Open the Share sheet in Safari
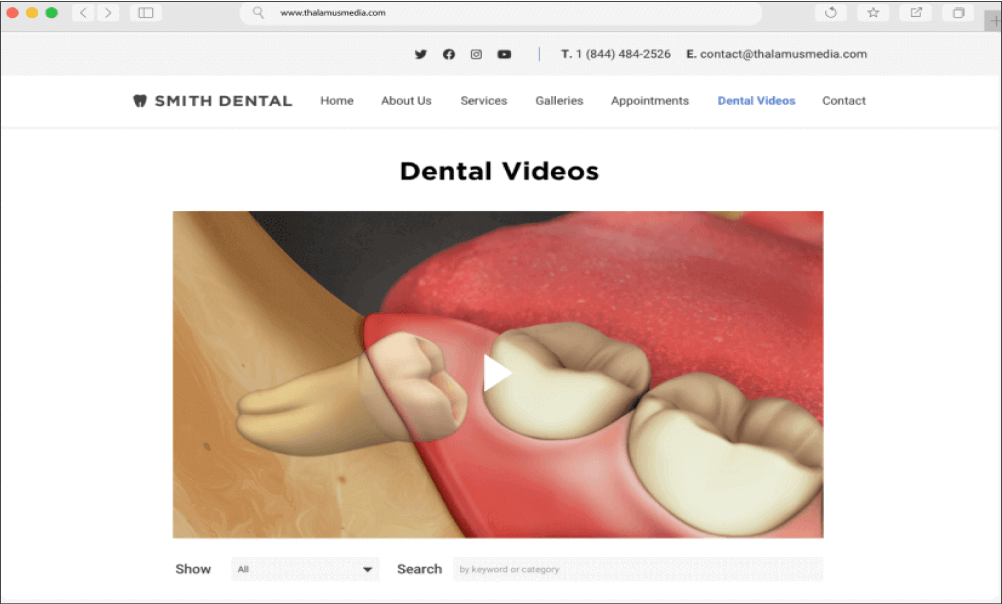 pos(915,13)
